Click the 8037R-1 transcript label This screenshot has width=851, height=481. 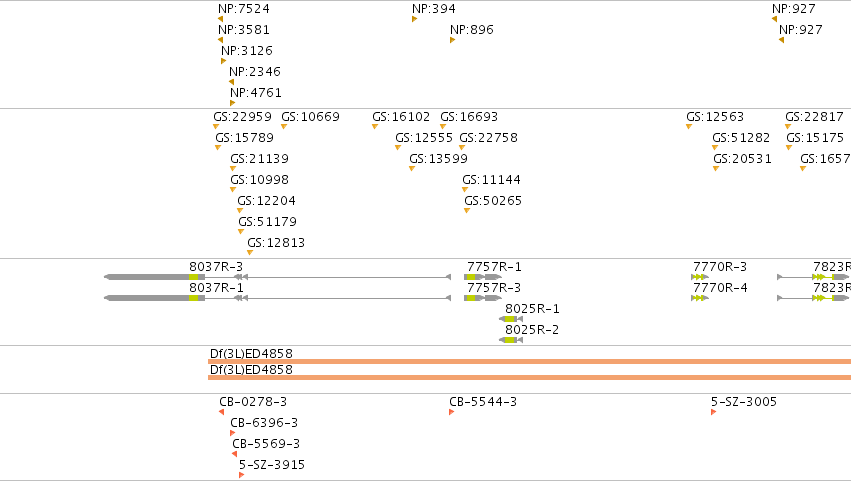[x=216, y=288]
